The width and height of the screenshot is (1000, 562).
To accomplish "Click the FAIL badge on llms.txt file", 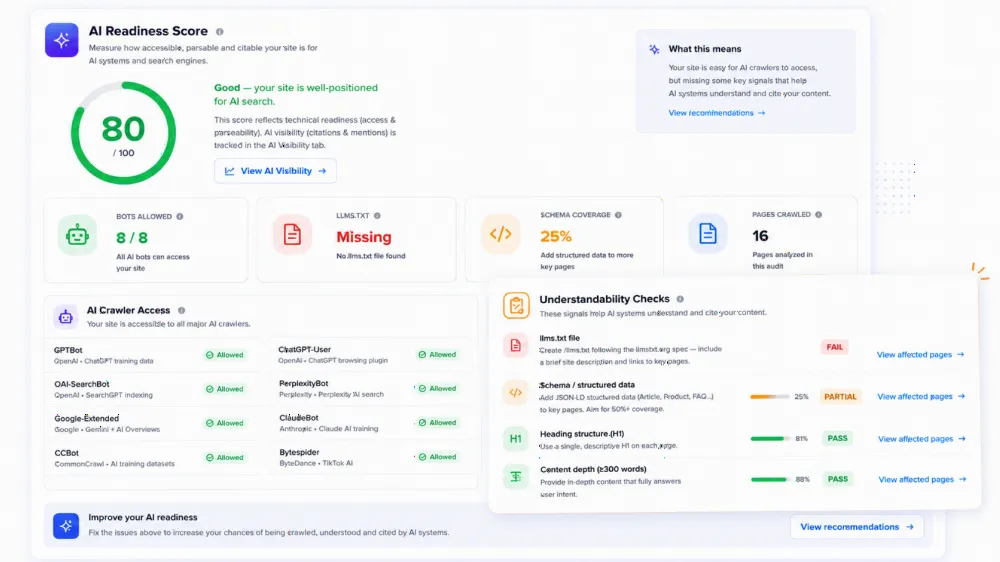I will 834,348.
